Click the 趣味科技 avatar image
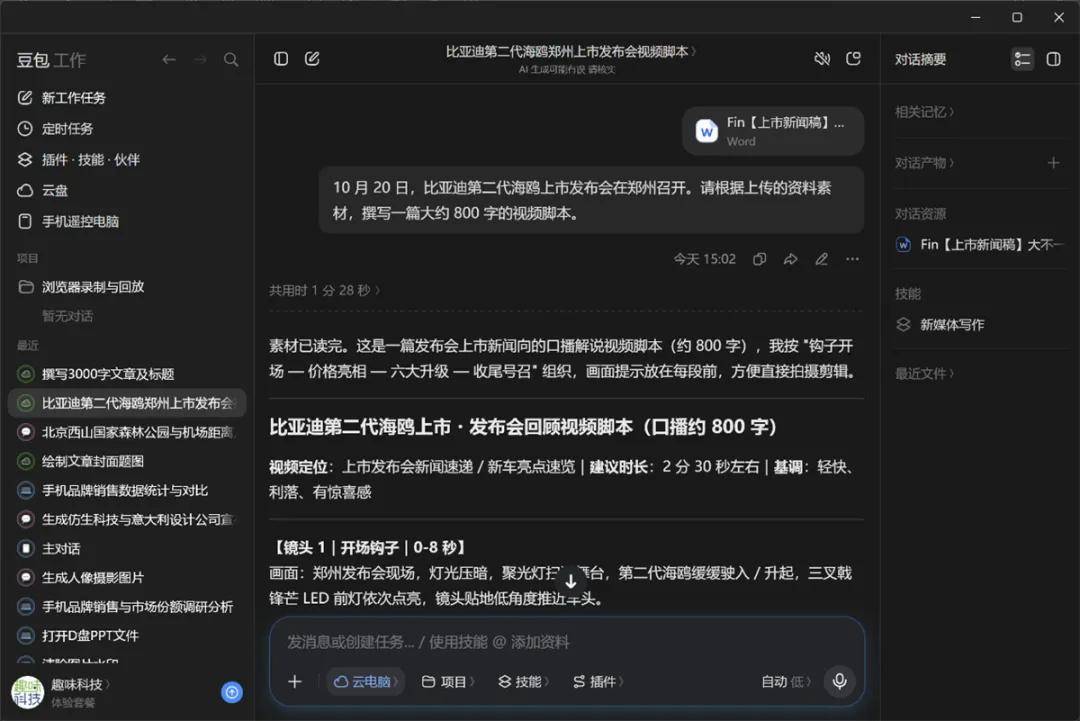This screenshot has width=1080, height=721. pos(27,692)
